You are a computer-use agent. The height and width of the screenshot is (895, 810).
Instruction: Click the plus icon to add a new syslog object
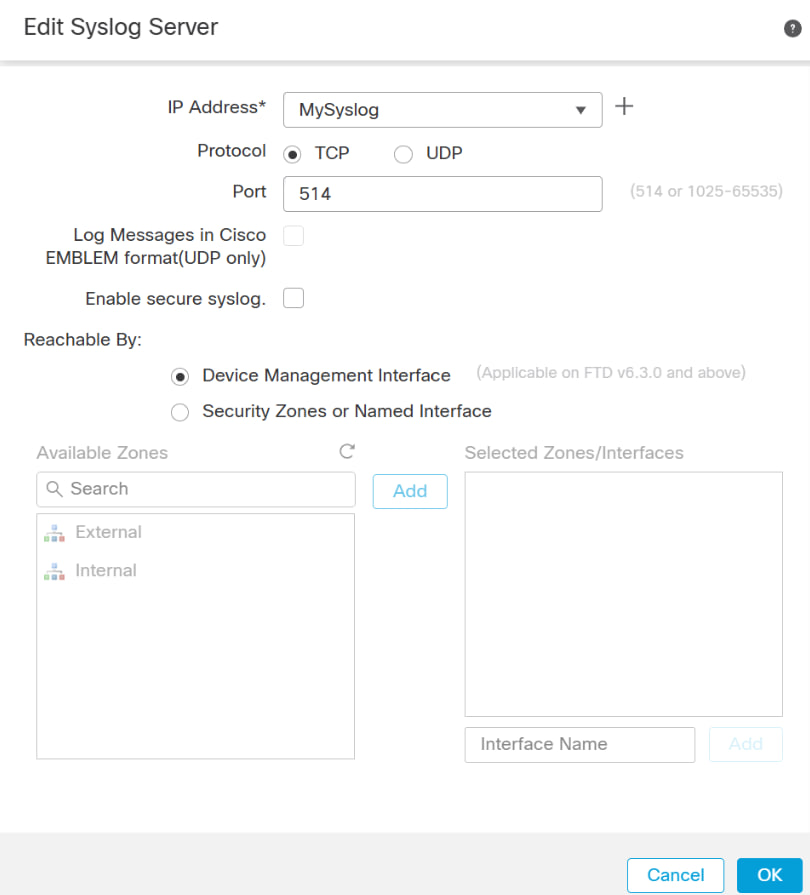(624, 105)
